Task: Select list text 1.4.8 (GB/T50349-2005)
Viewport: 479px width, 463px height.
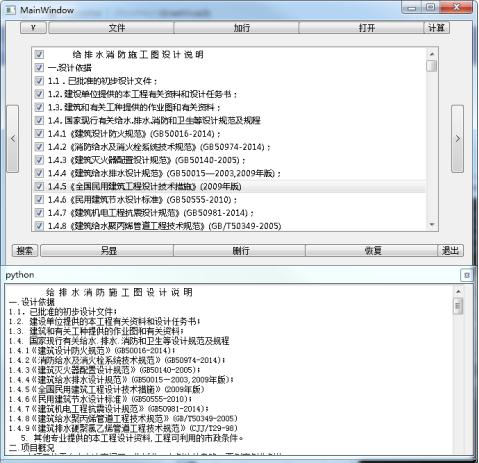Action: coord(164,226)
